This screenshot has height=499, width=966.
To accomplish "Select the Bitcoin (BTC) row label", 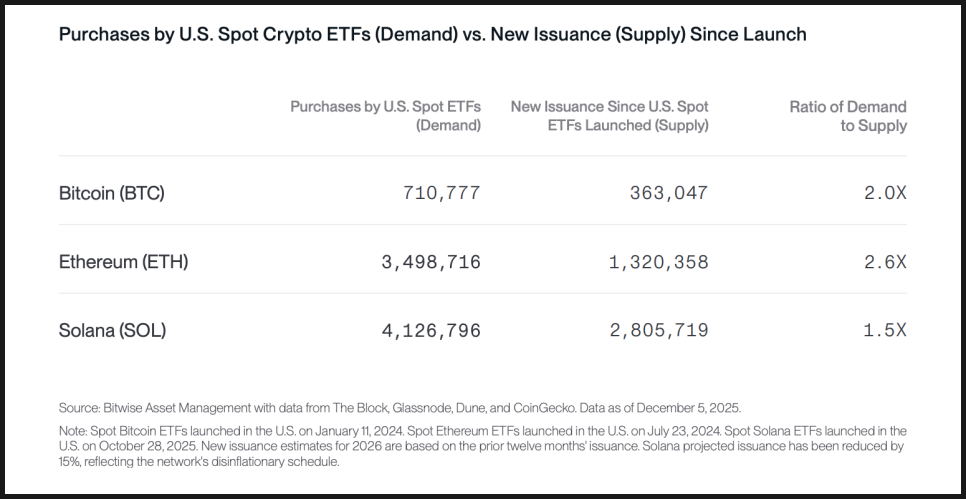I will click(x=111, y=193).
